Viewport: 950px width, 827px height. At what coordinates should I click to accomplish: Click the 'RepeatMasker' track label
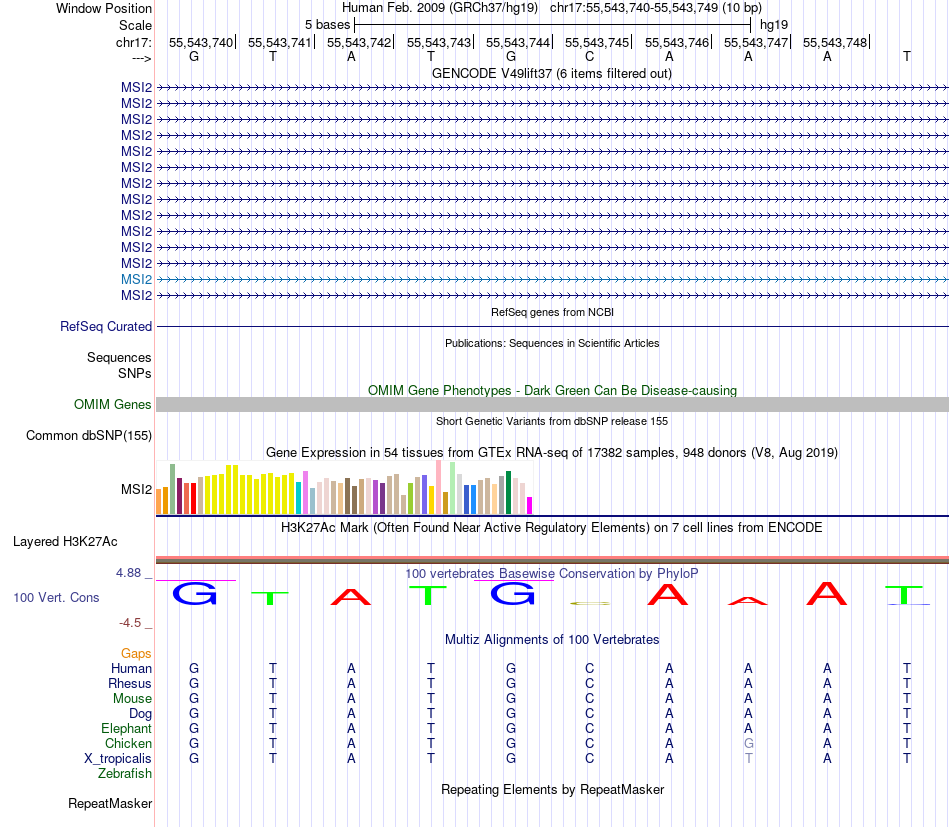110,803
